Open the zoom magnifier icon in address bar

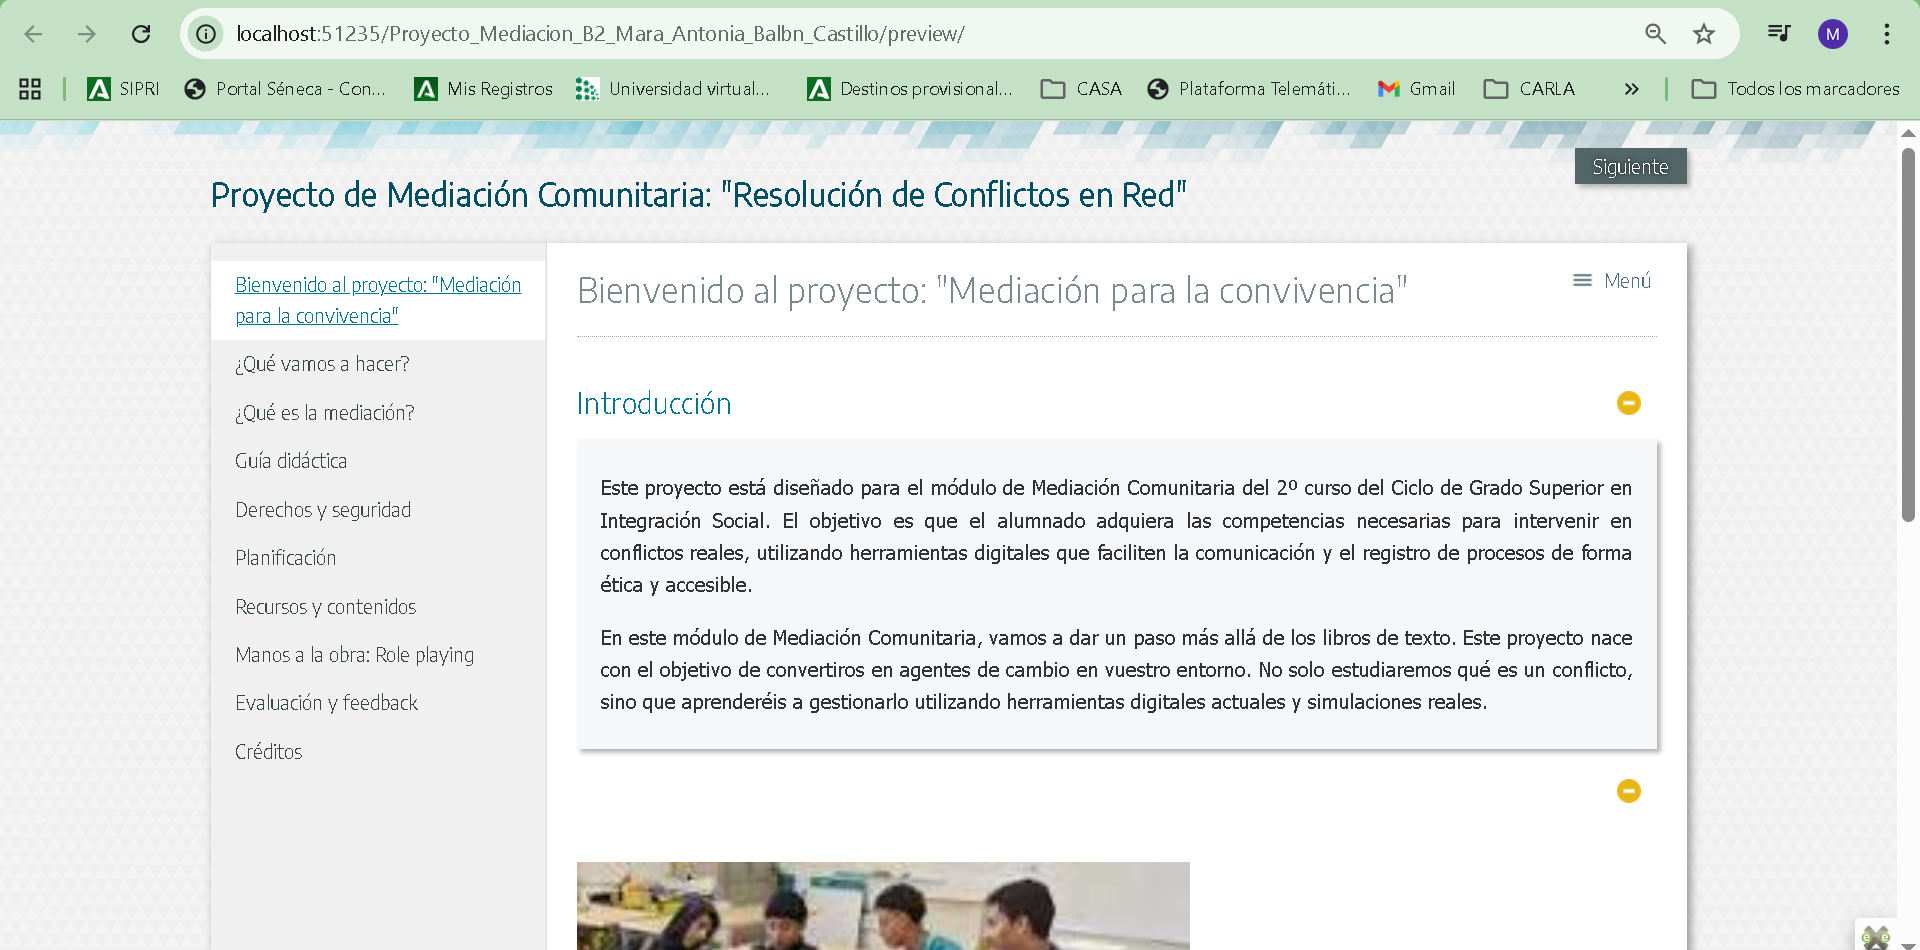point(1655,34)
